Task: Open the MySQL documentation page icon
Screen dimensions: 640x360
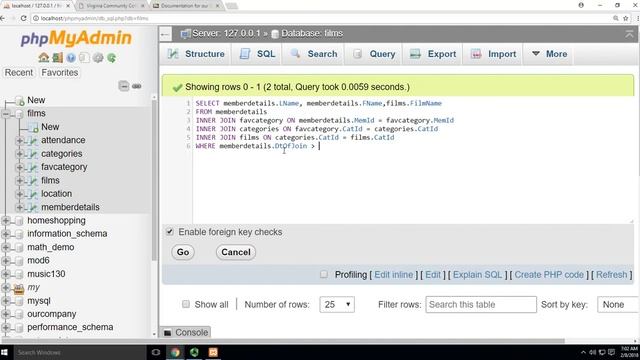Action: (x=84, y=58)
